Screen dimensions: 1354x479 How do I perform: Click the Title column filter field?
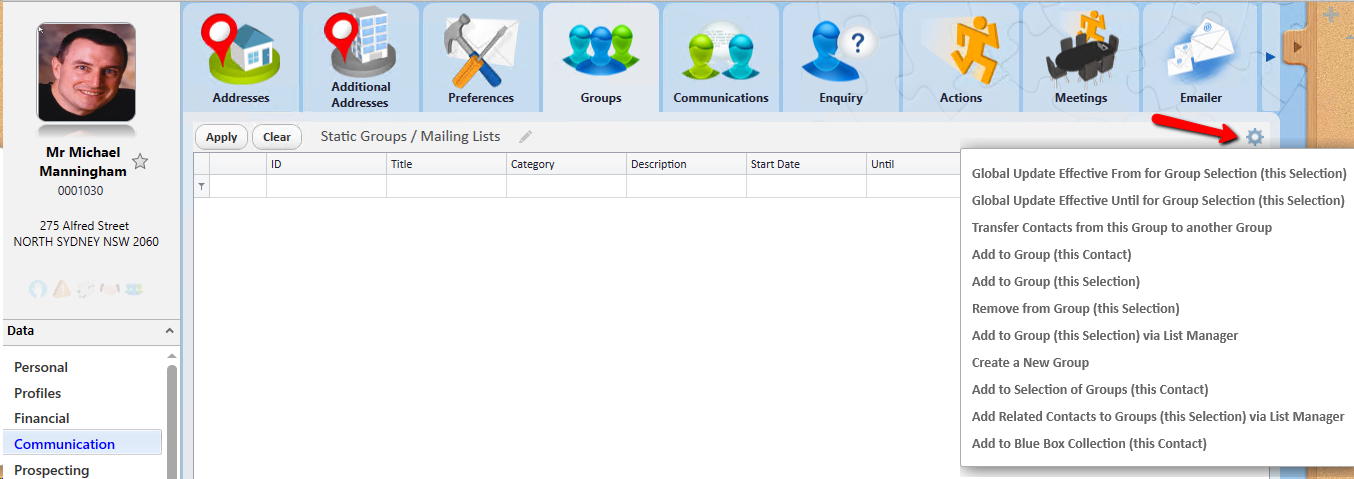tap(446, 187)
